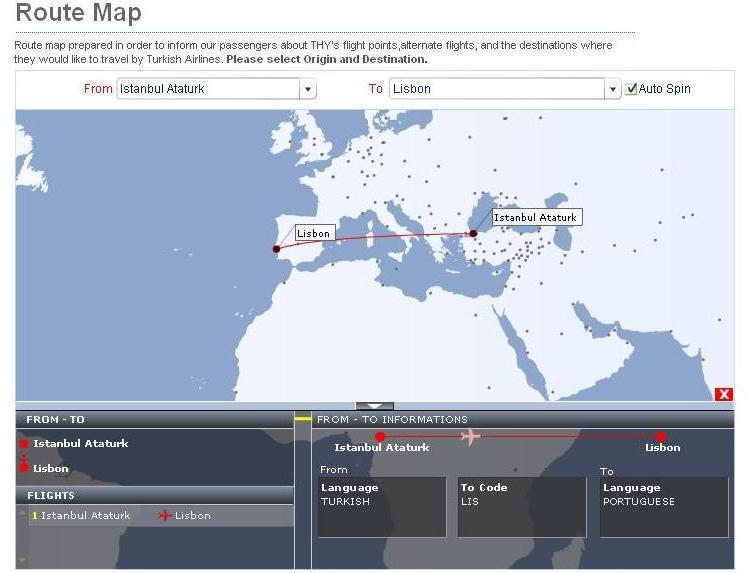Click the airplane icon on route line

(470, 436)
